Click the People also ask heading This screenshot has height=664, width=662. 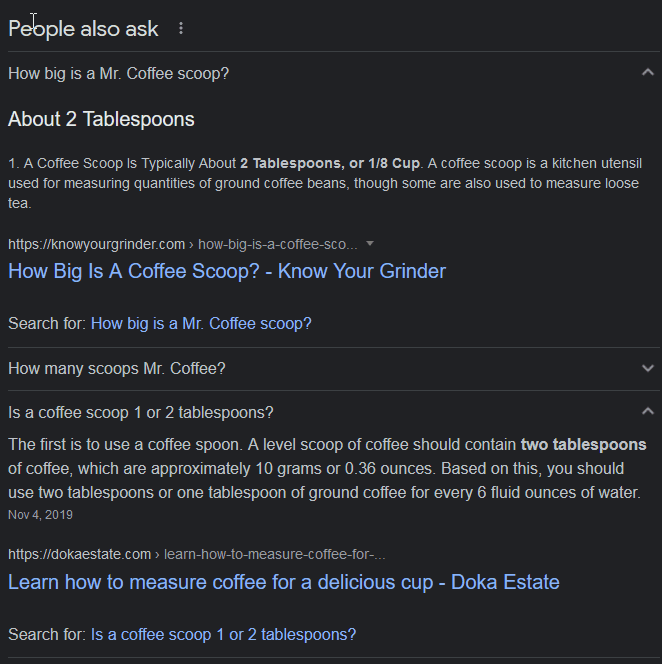[x=83, y=29]
